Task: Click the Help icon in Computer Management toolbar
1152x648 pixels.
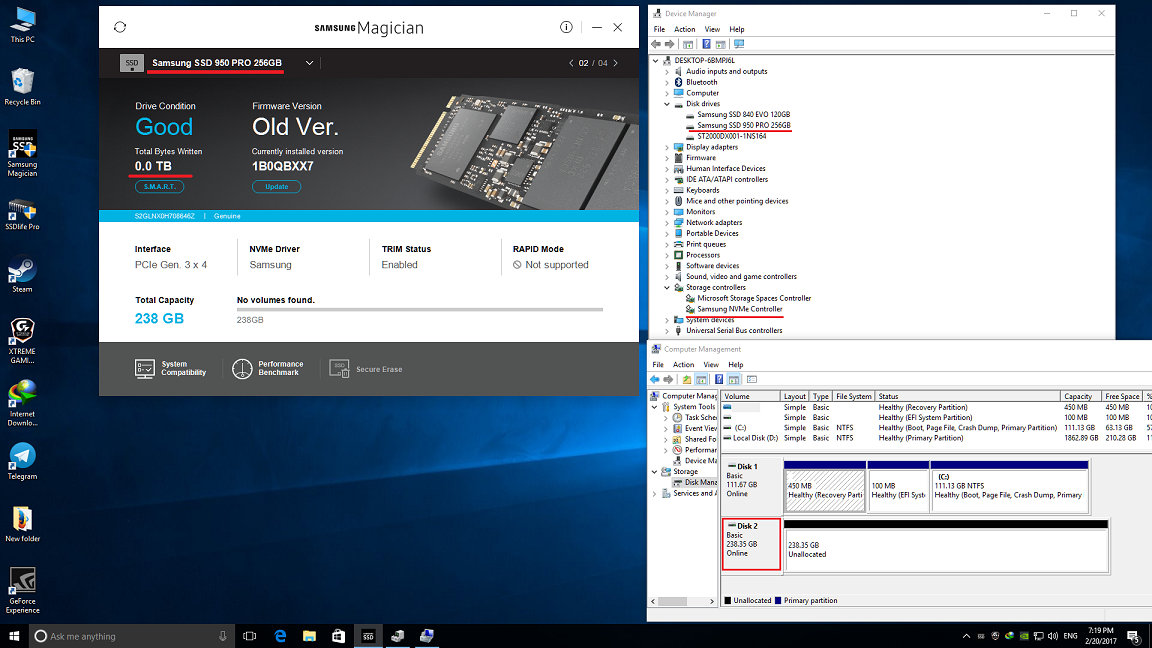Action: click(718, 380)
